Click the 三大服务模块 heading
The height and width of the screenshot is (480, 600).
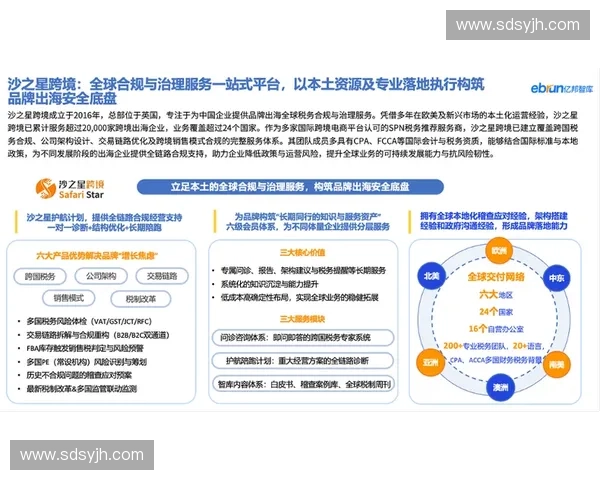click(302, 319)
